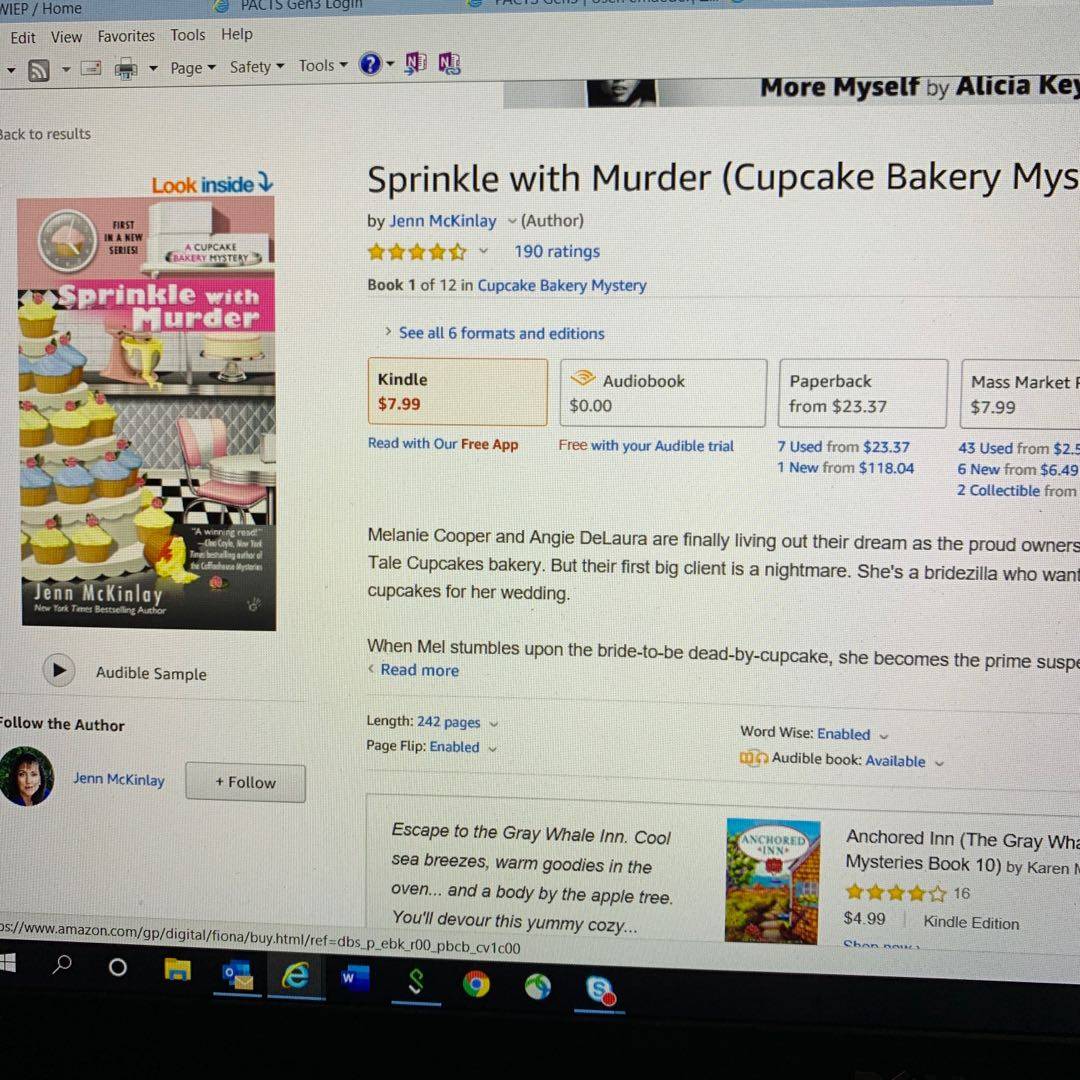Launch Google Chrome from the taskbar
The width and height of the screenshot is (1080, 1080).
coord(476,984)
